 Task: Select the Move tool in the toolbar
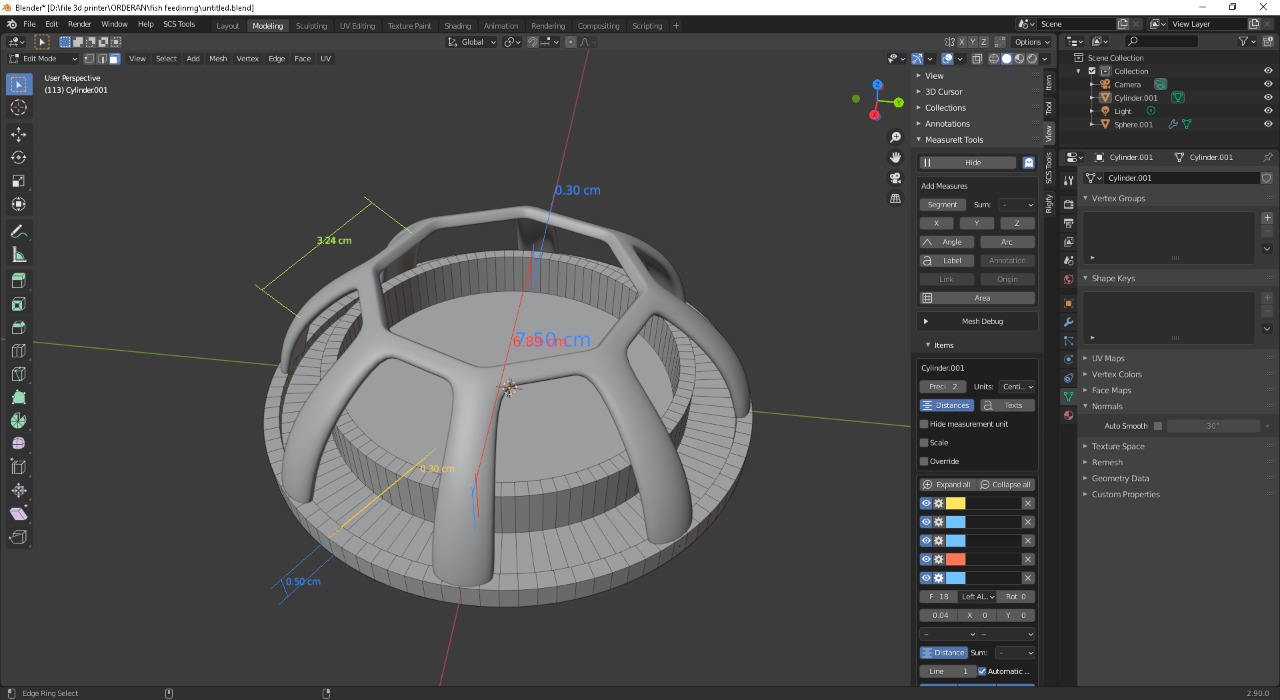pyautogui.click(x=18, y=134)
